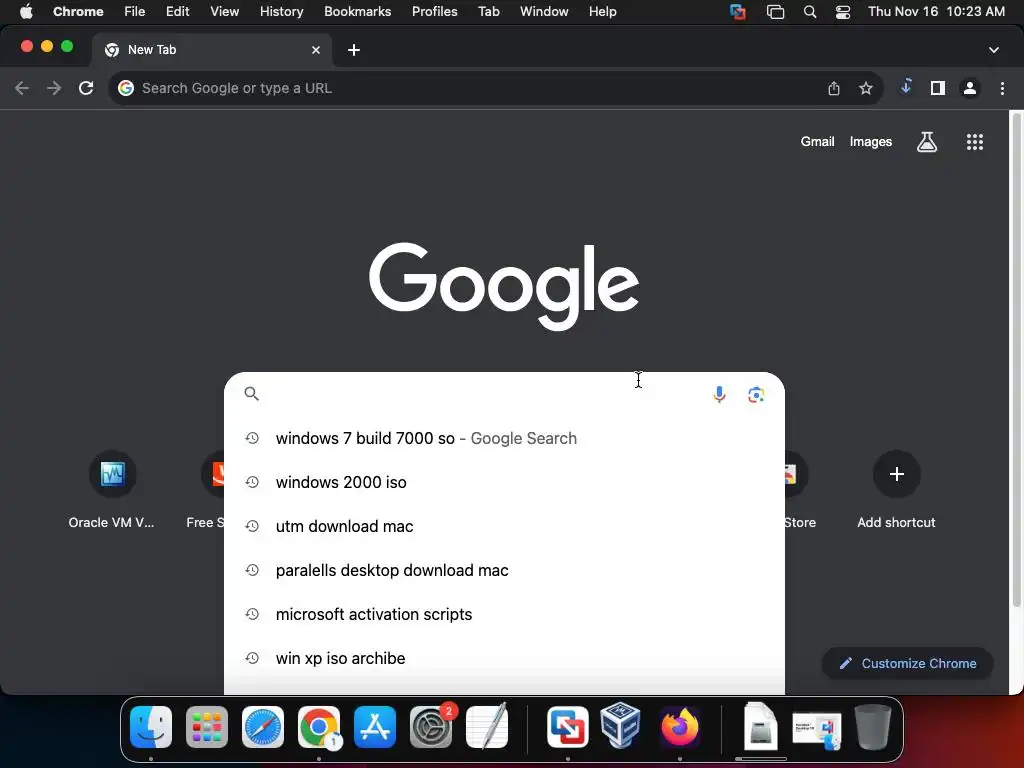The height and width of the screenshot is (768, 1024).
Task: Click the Images link
Action: point(871,142)
